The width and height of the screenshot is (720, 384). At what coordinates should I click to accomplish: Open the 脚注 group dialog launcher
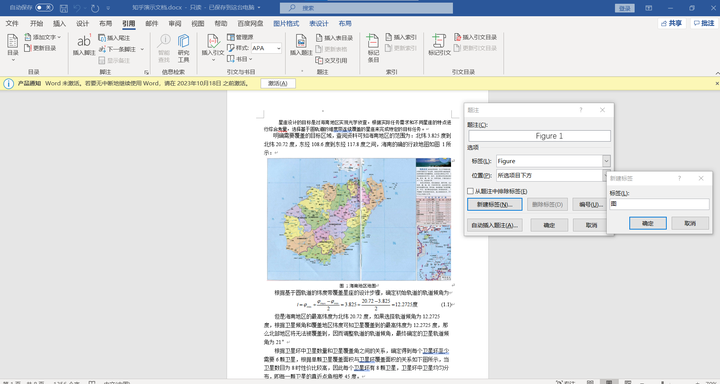click(146, 72)
